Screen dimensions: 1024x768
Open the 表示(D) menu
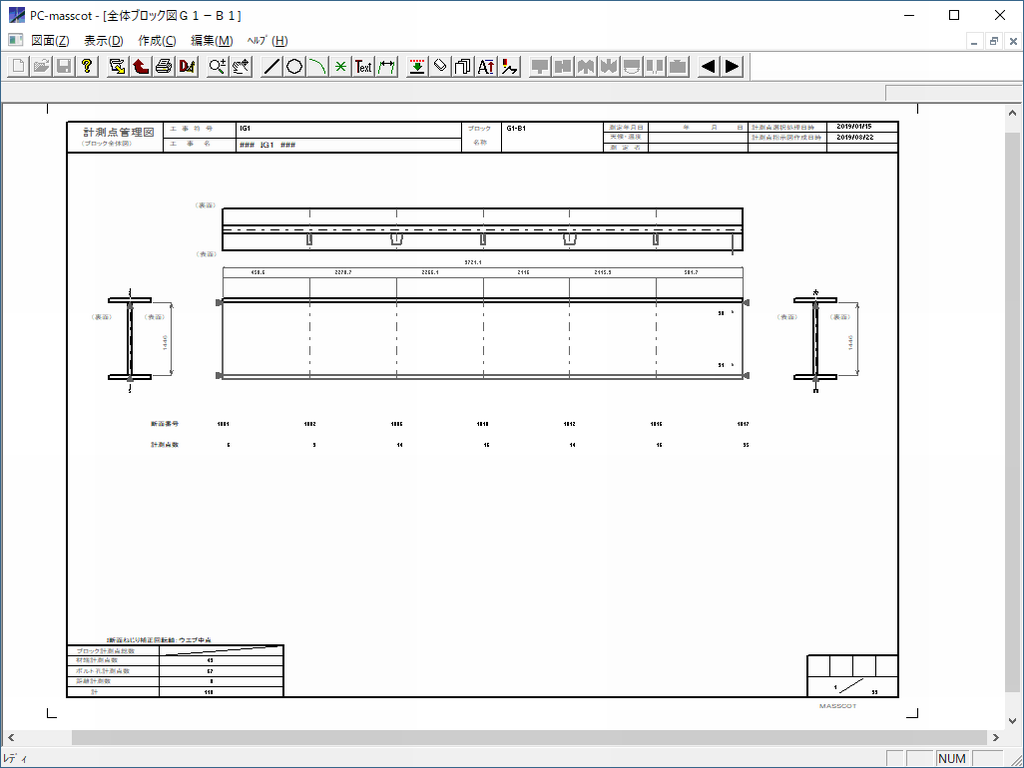point(103,41)
